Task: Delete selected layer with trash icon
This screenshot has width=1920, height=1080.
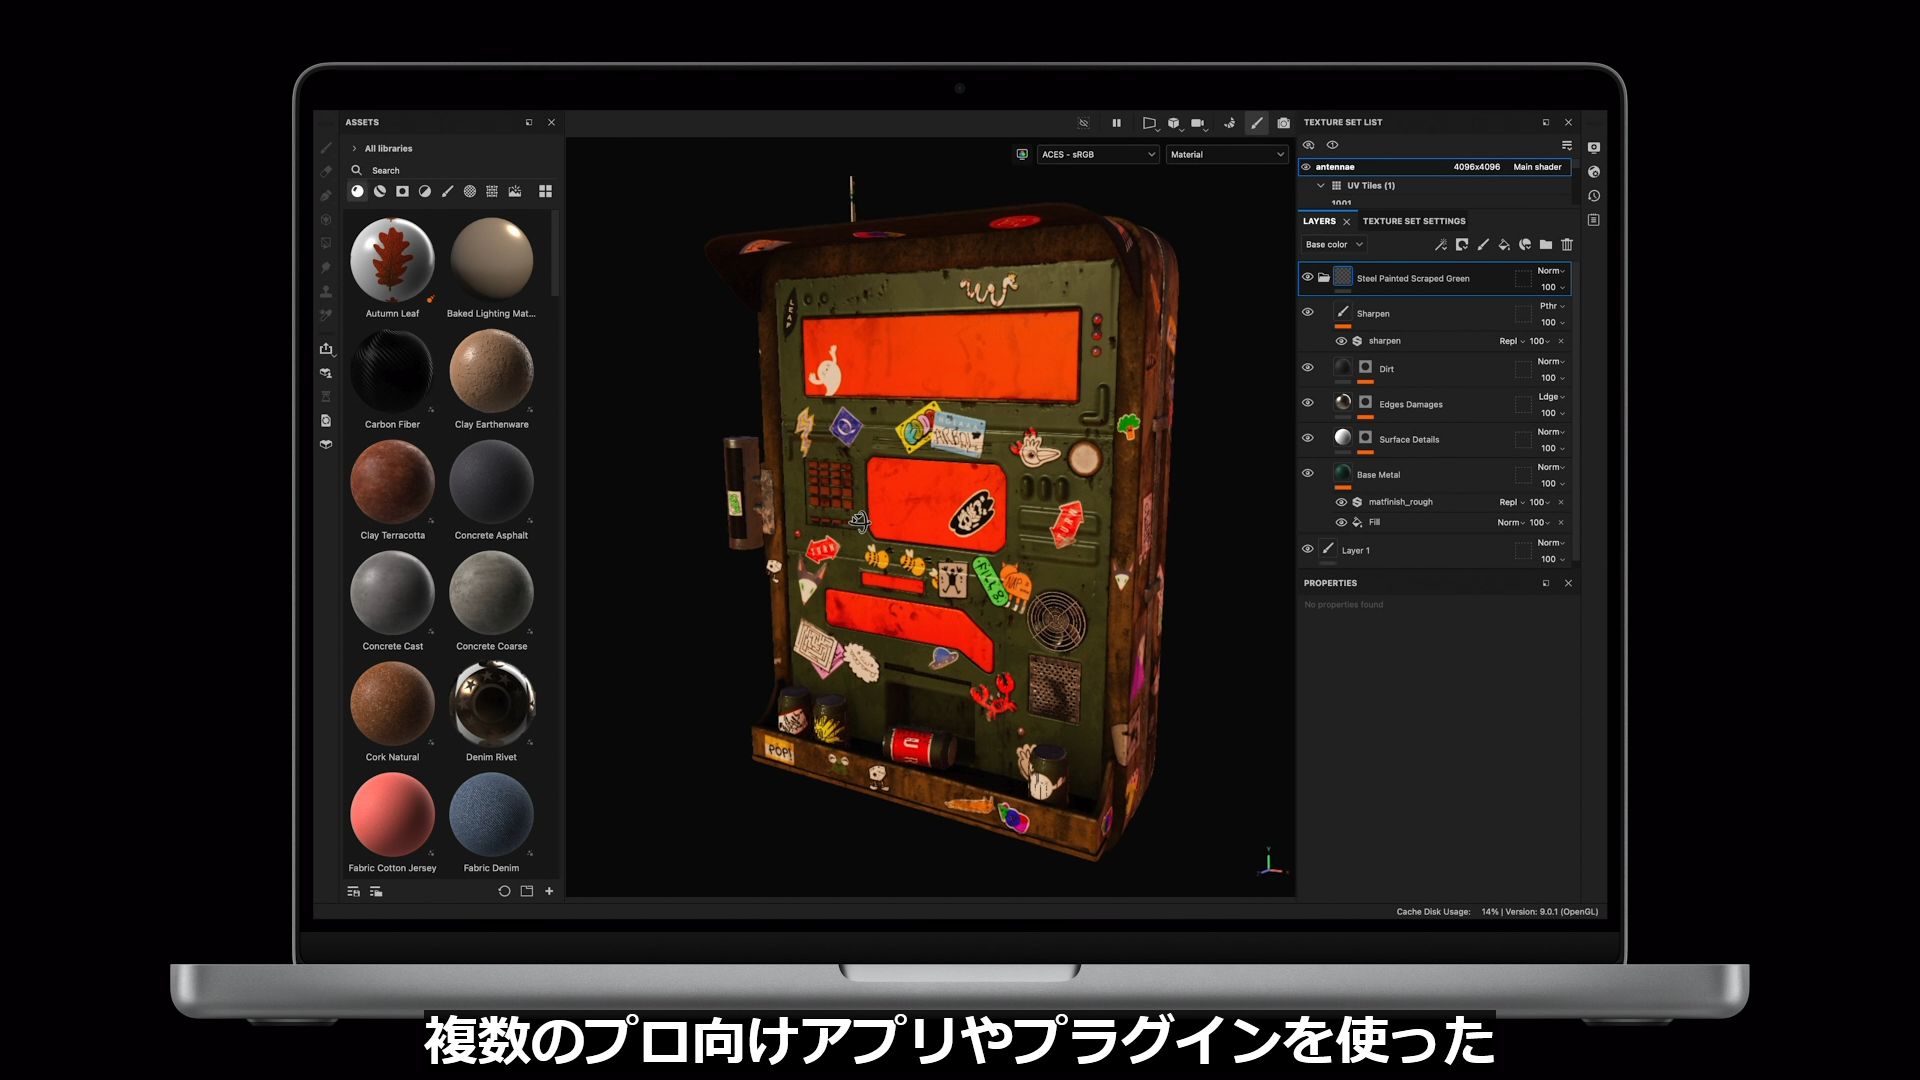Action: click(1567, 245)
